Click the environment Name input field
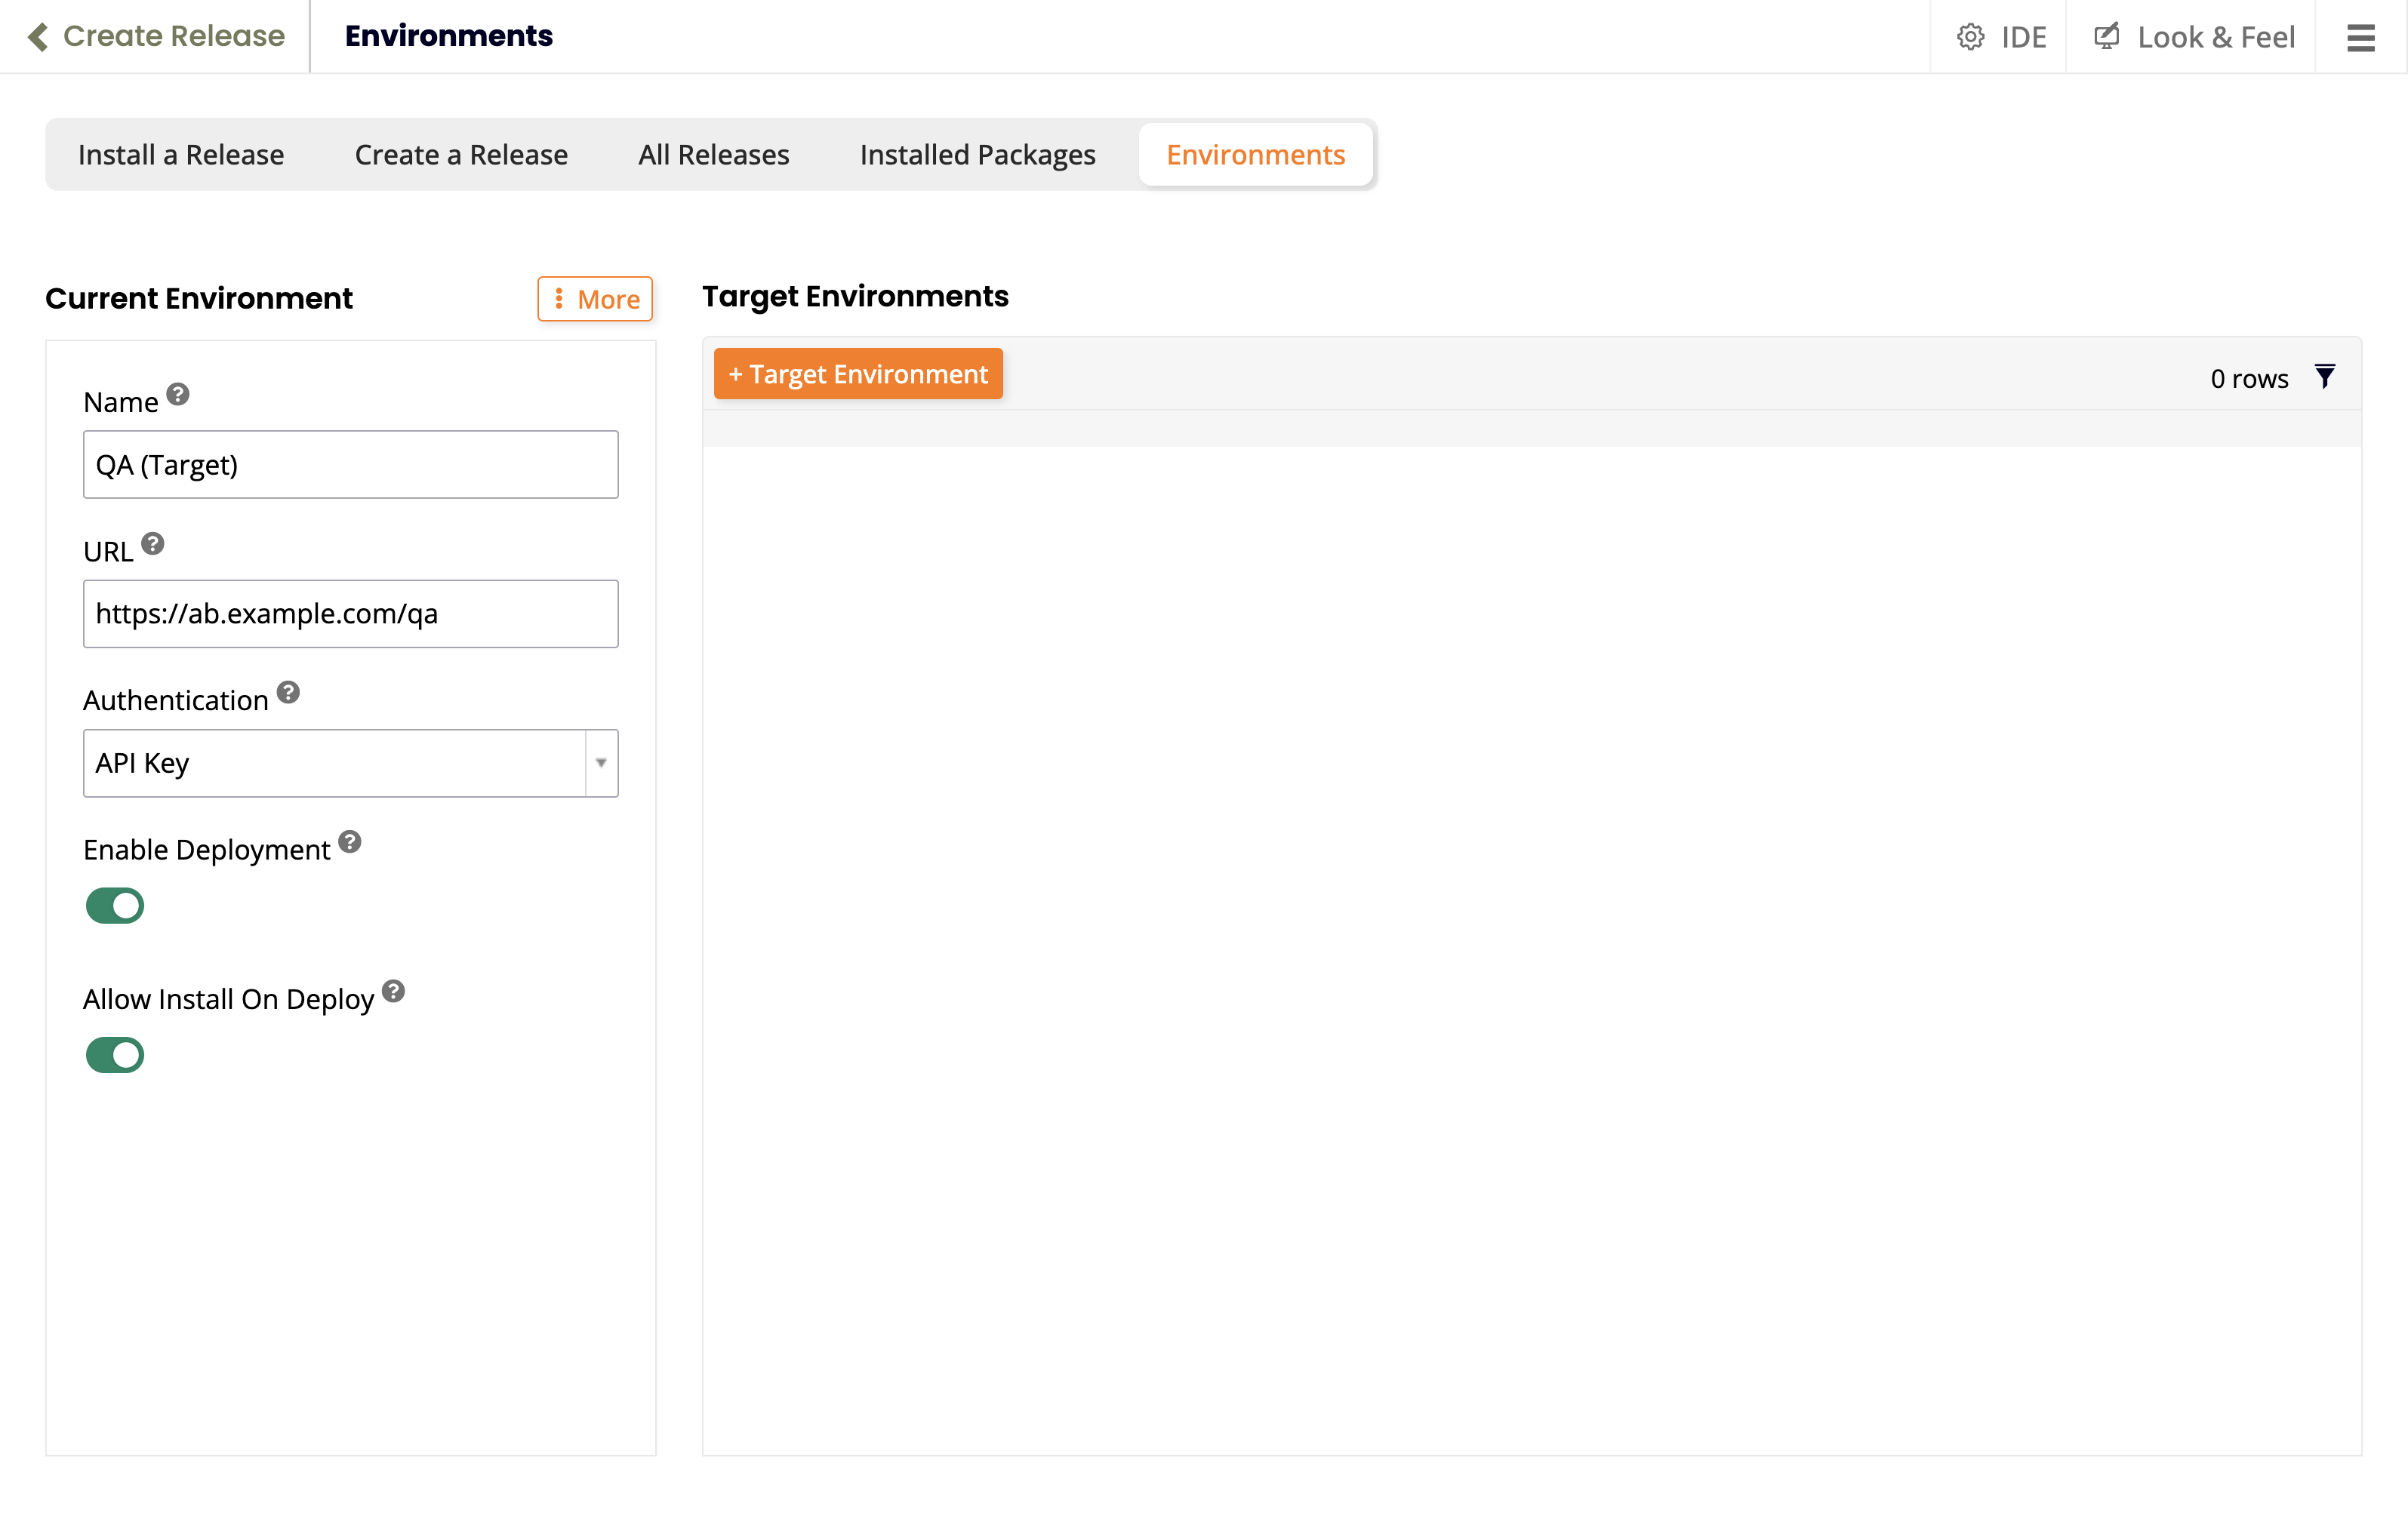The height and width of the screenshot is (1538, 2408). click(350, 465)
